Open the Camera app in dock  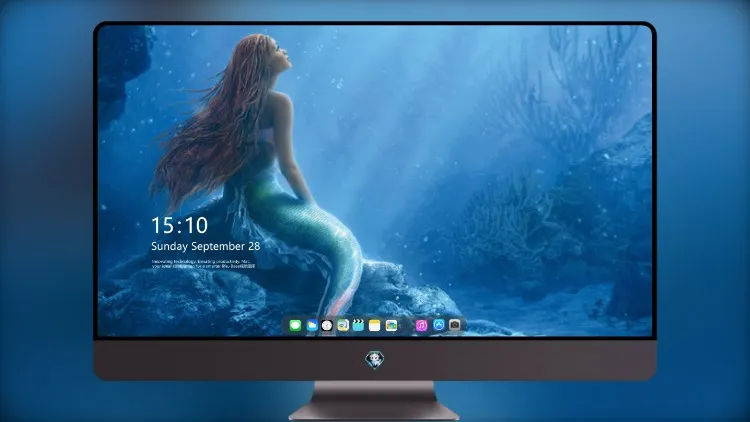point(455,325)
